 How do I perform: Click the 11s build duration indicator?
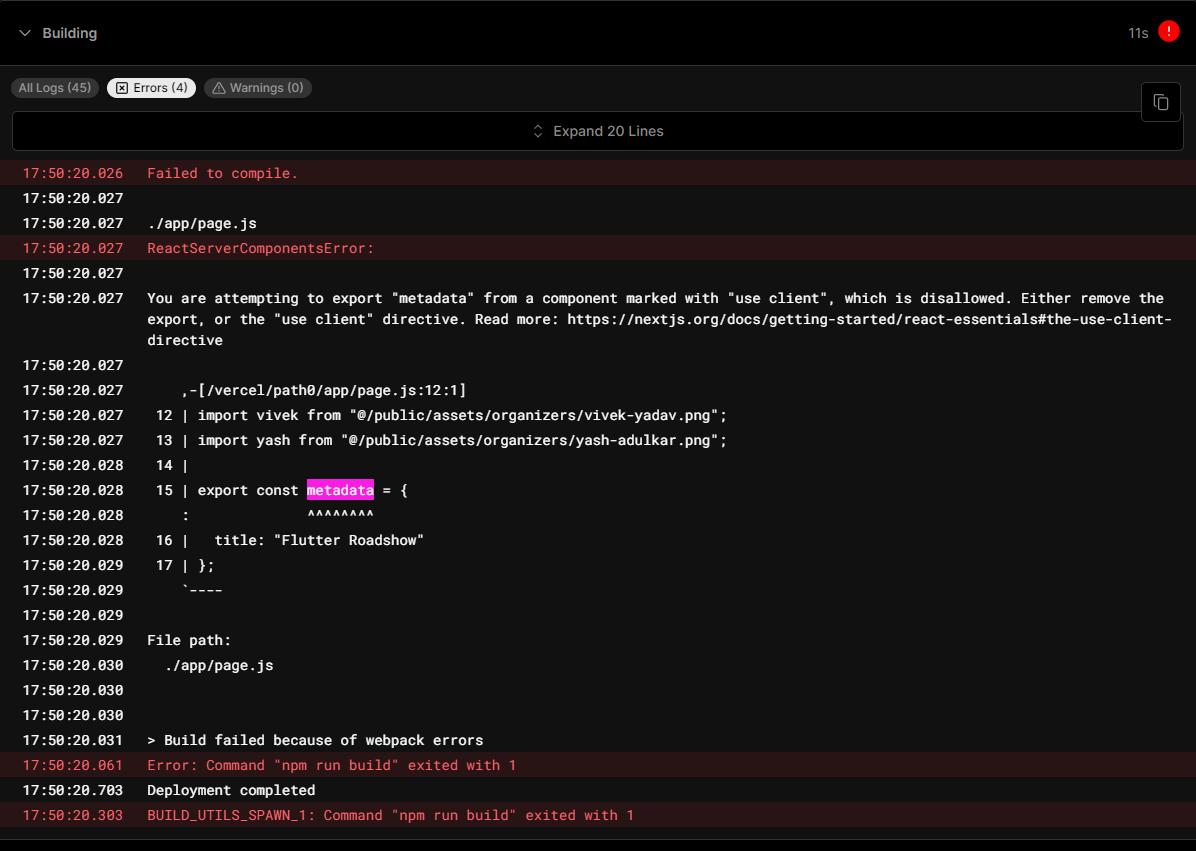coord(1139,32)
